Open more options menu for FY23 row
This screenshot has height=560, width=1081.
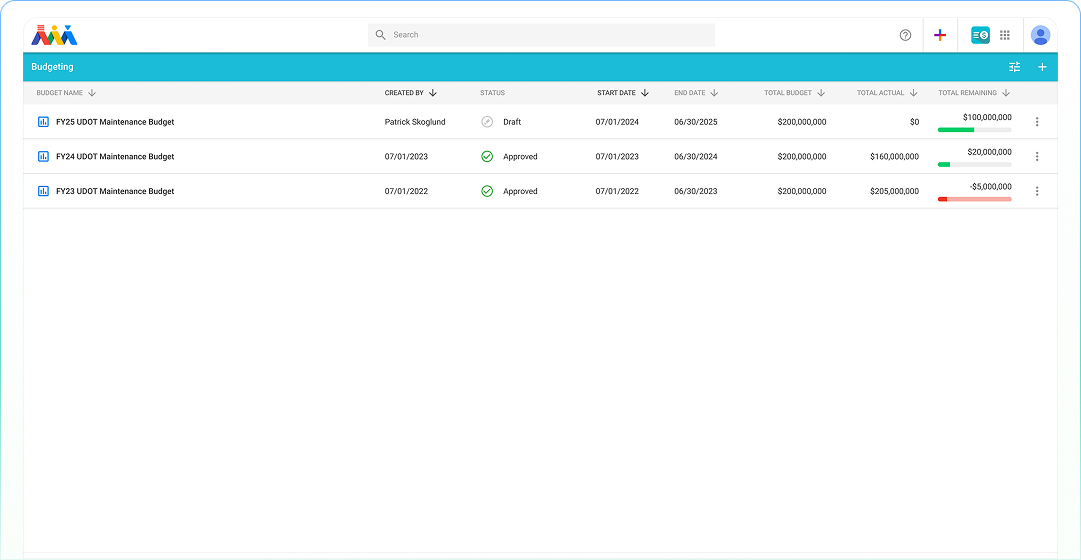click(1037, 191)
